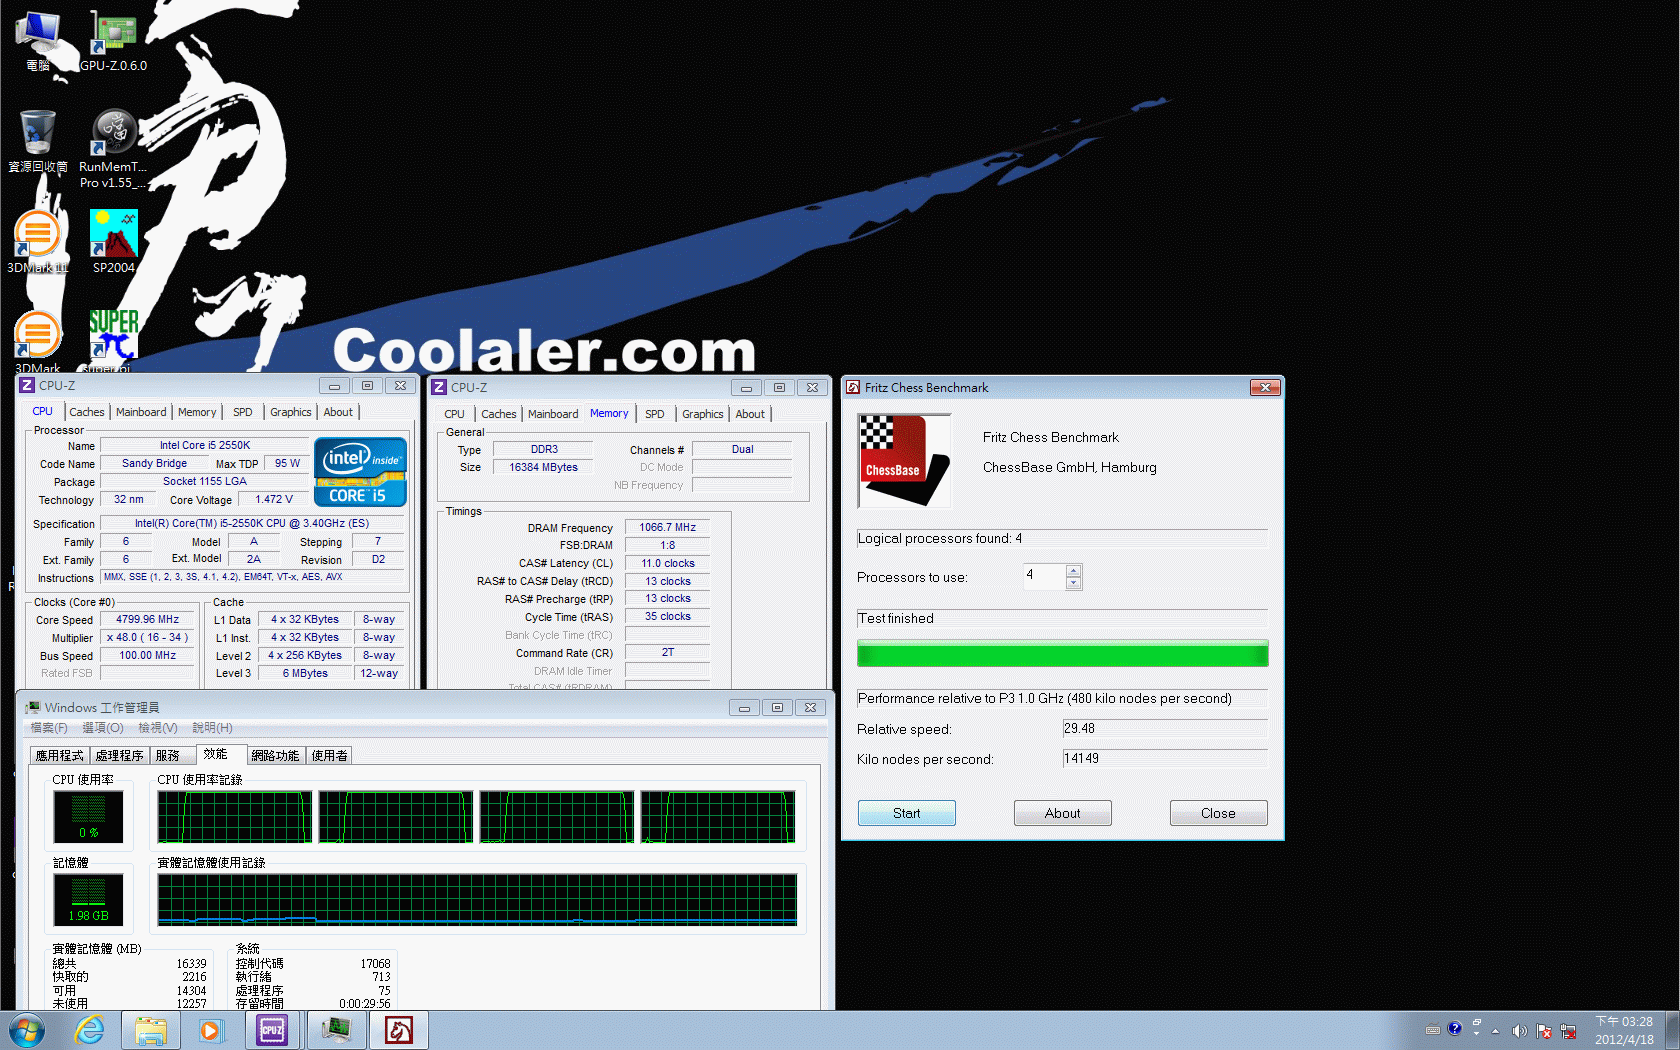Show hidden tray icons arrow
This screenshot has height=1050, width=1680.
click(1496, 1031)
